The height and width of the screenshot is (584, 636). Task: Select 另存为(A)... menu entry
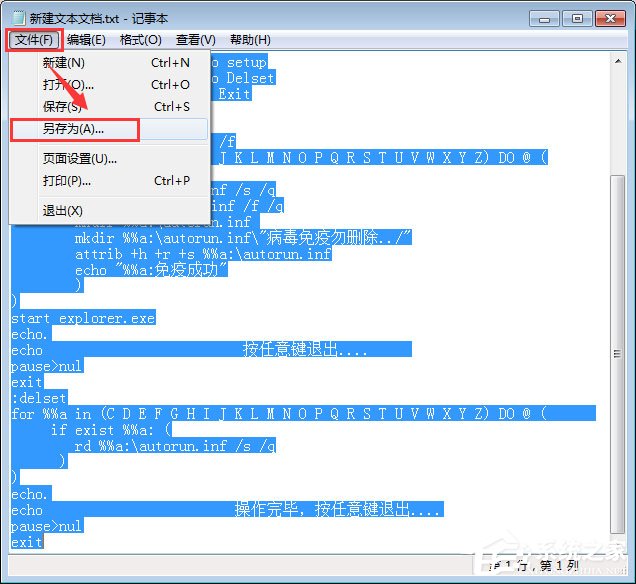(x=110, y=129)
